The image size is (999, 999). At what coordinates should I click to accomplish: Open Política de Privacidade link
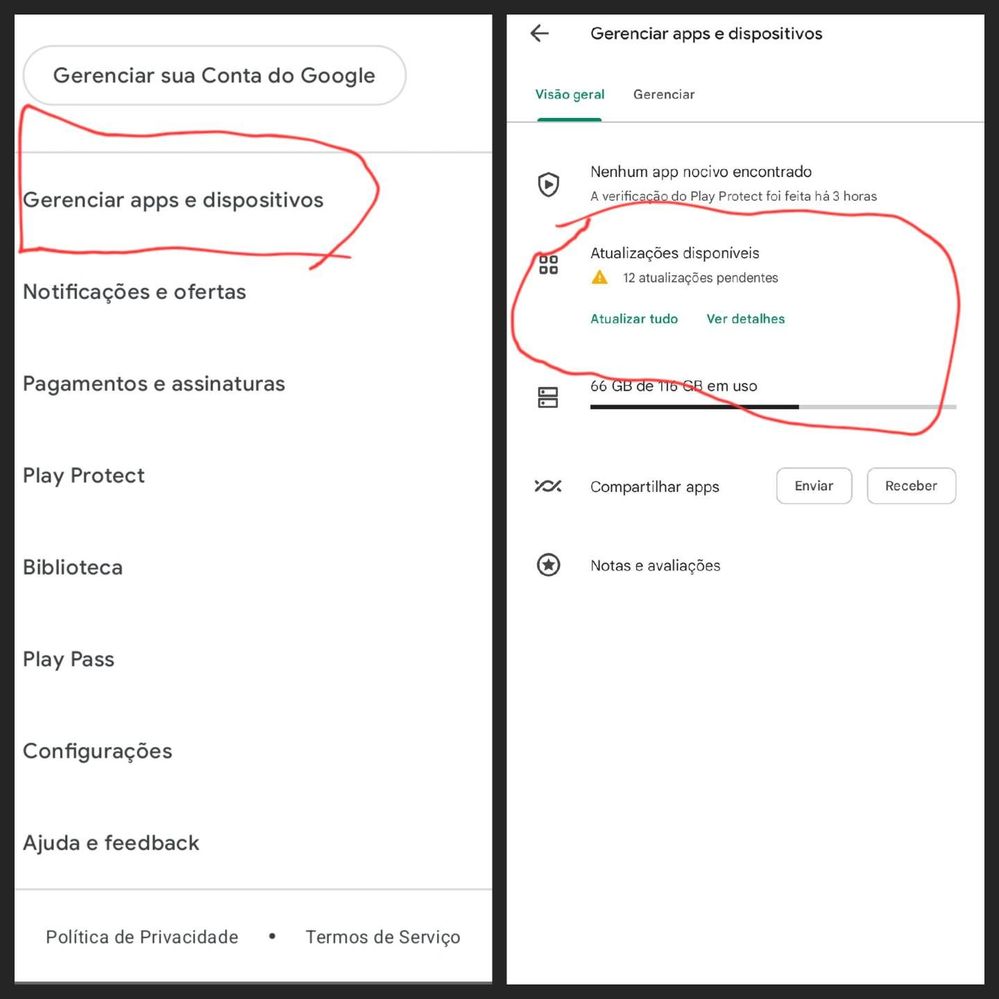click(x=142, y=937)
